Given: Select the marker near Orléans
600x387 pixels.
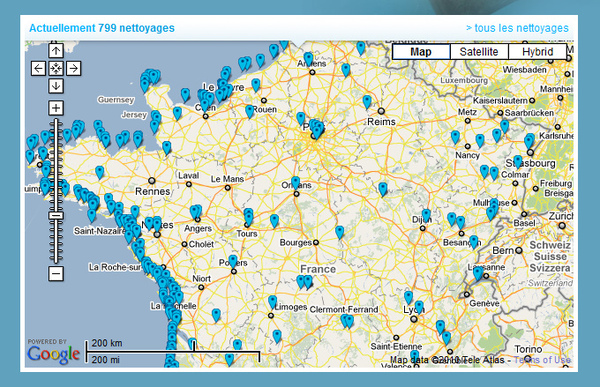Looking at the screenshot, I should pos(295,183).
